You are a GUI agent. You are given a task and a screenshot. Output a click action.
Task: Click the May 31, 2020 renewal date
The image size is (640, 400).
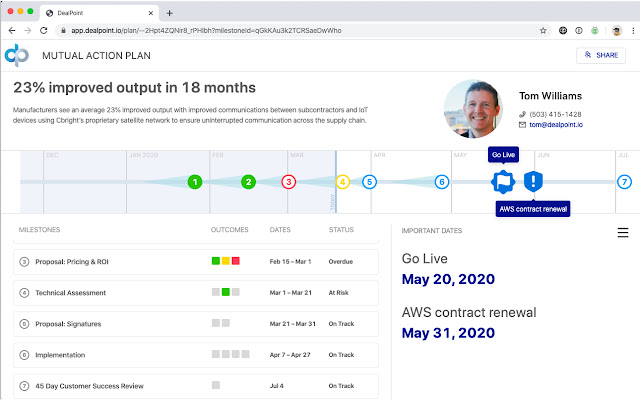tap(448, 333)
